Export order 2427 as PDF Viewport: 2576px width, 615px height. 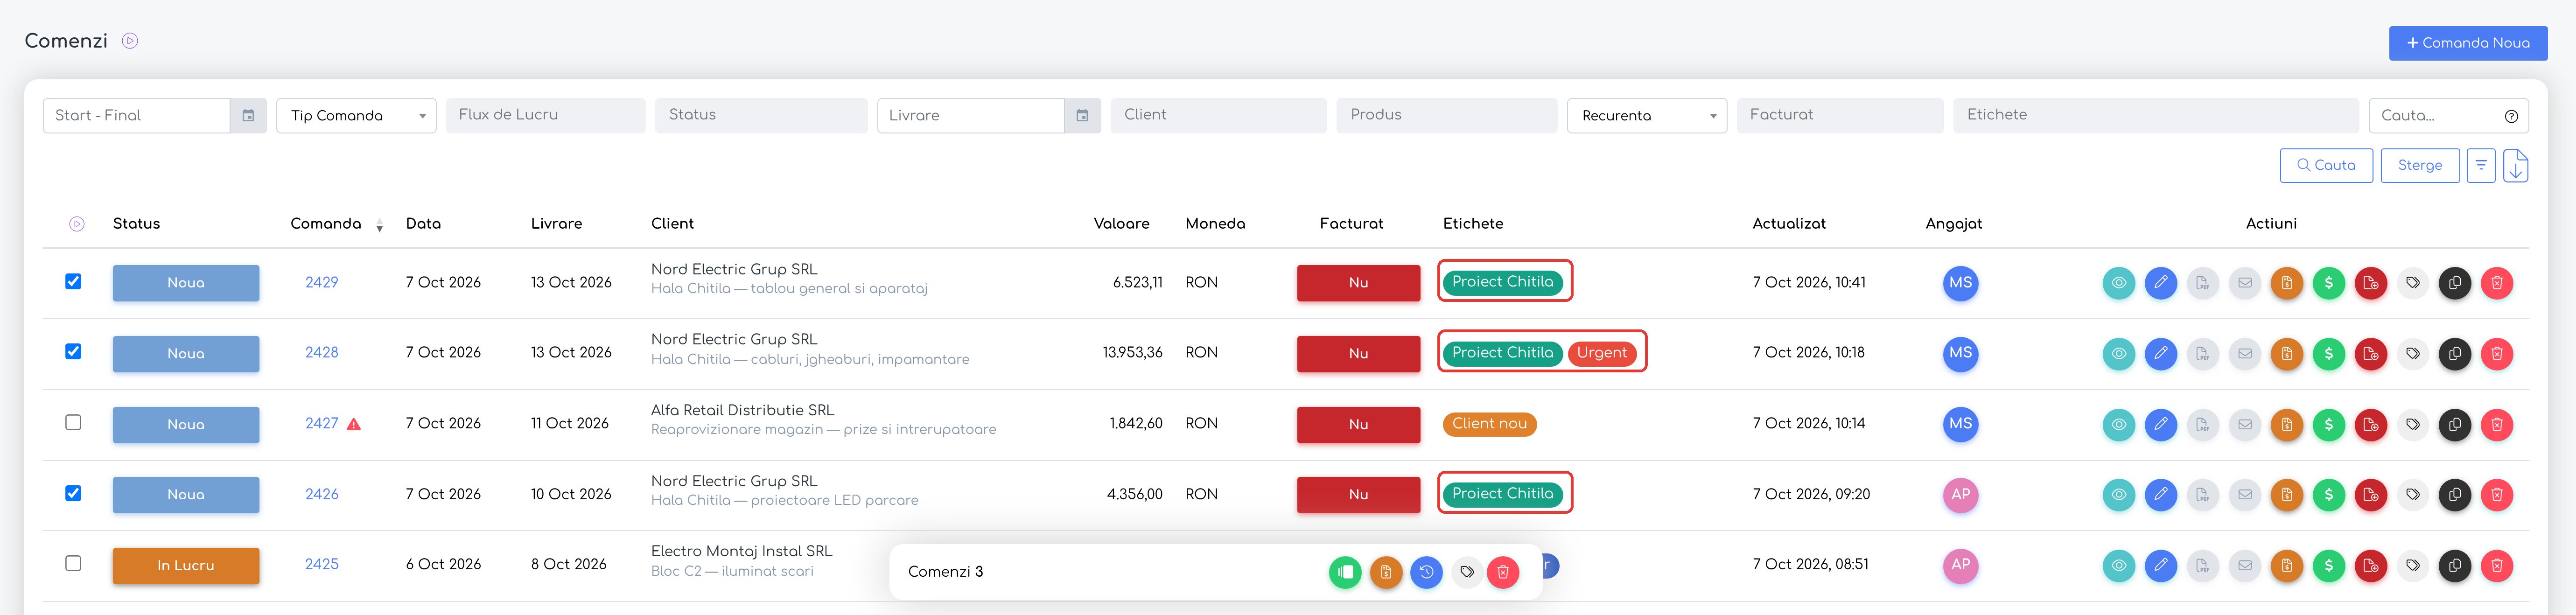pos(2202,425)
